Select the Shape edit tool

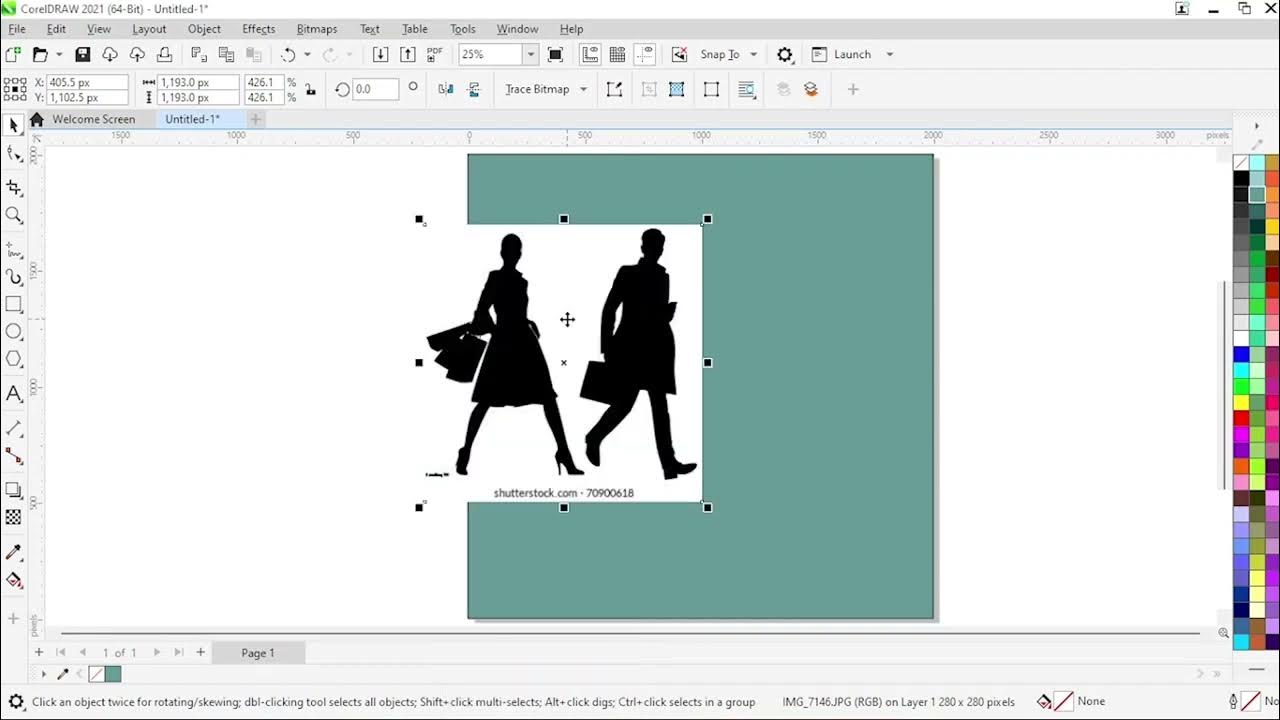click(14, 154)
